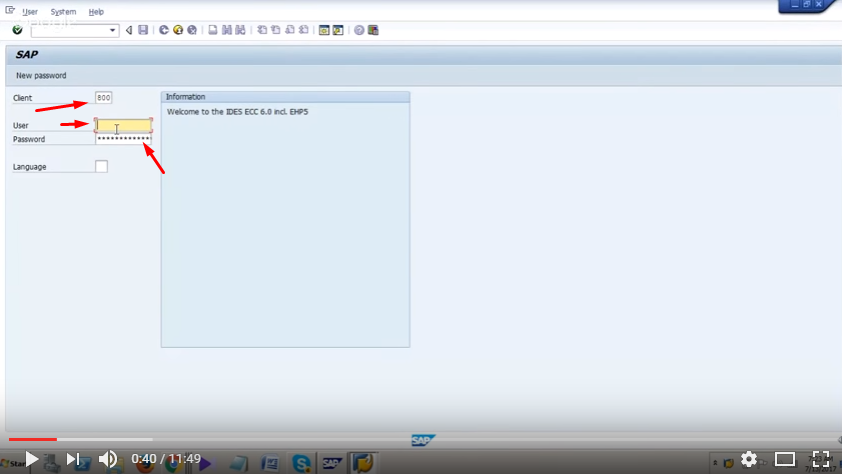Close the SAP window
The width and height of the screenshot is (842, 474).
(819, 4)
